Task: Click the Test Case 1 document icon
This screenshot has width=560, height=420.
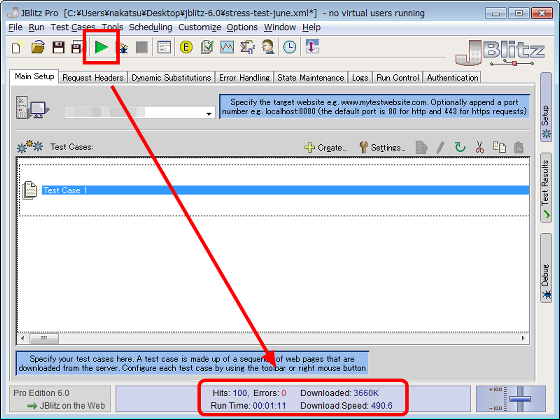Action: [30, 190]
